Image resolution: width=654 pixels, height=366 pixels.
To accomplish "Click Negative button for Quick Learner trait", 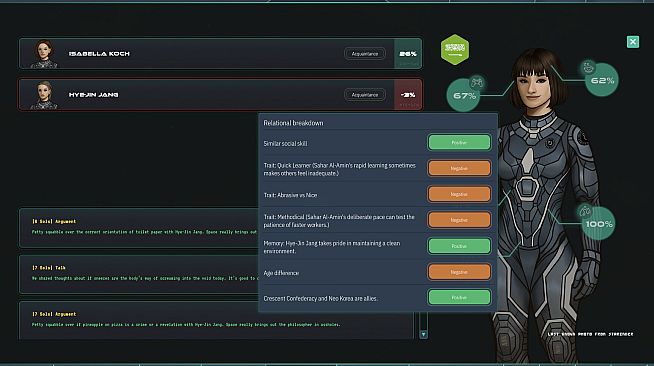I will (x=459, y=168).
